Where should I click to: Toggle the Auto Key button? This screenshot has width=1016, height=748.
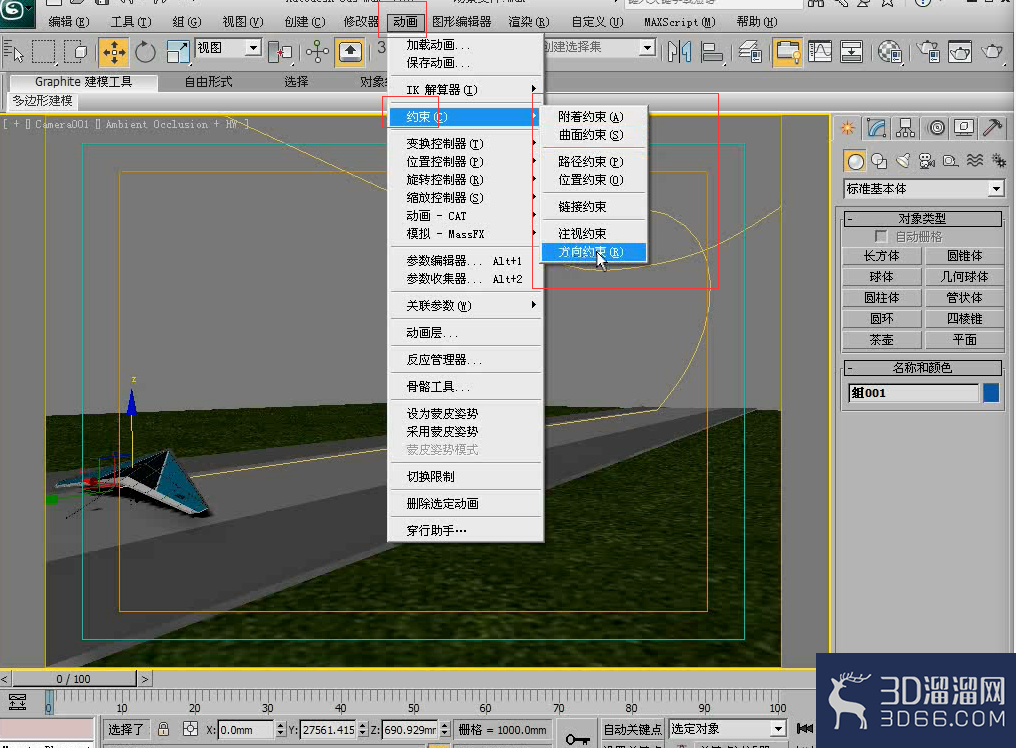coord(632,730)
